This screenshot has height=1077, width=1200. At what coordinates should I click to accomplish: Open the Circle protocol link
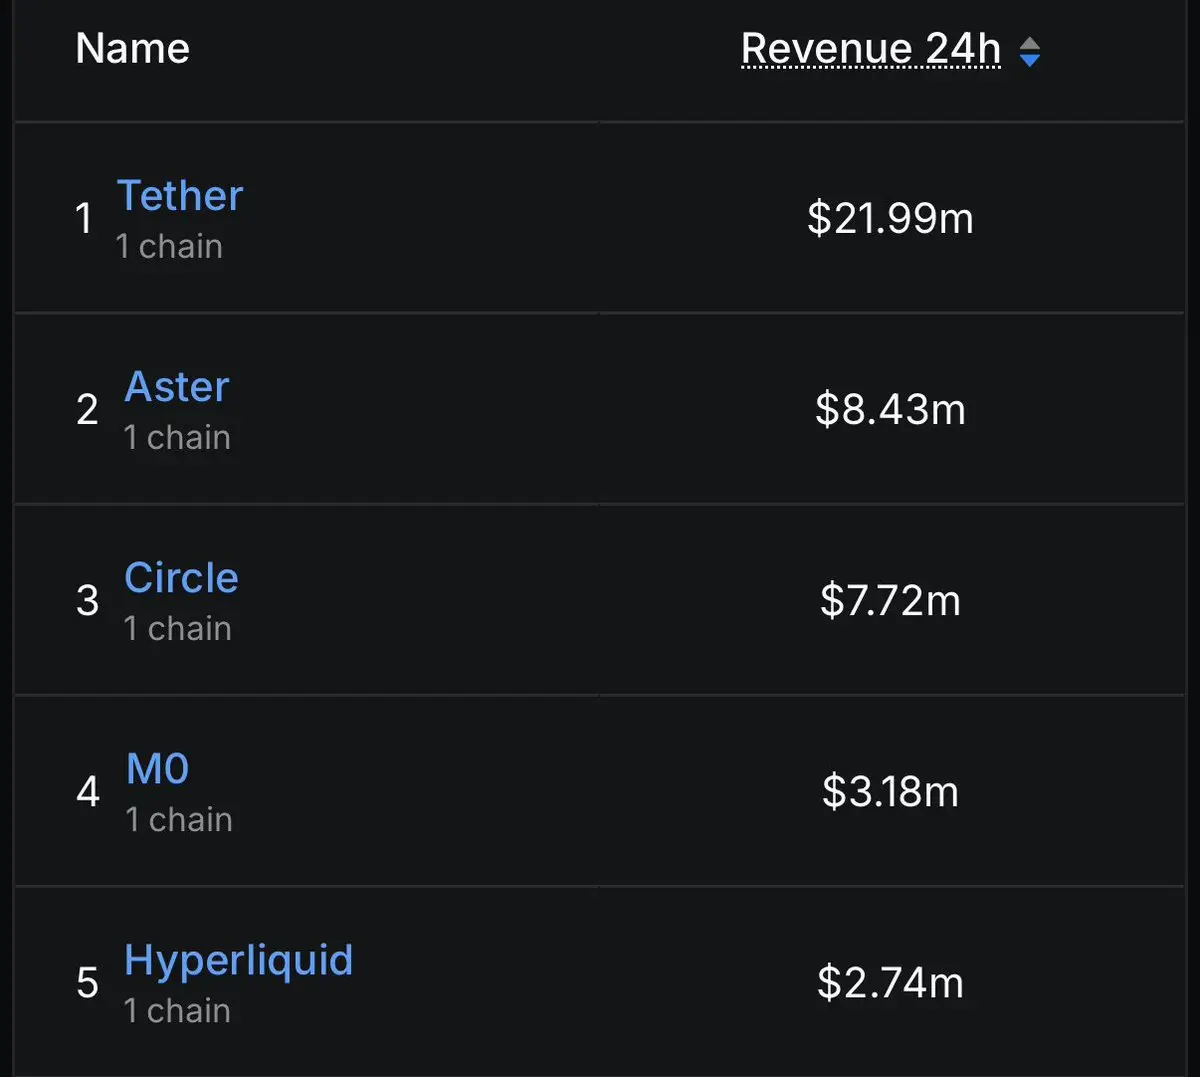tap(181, 577)
